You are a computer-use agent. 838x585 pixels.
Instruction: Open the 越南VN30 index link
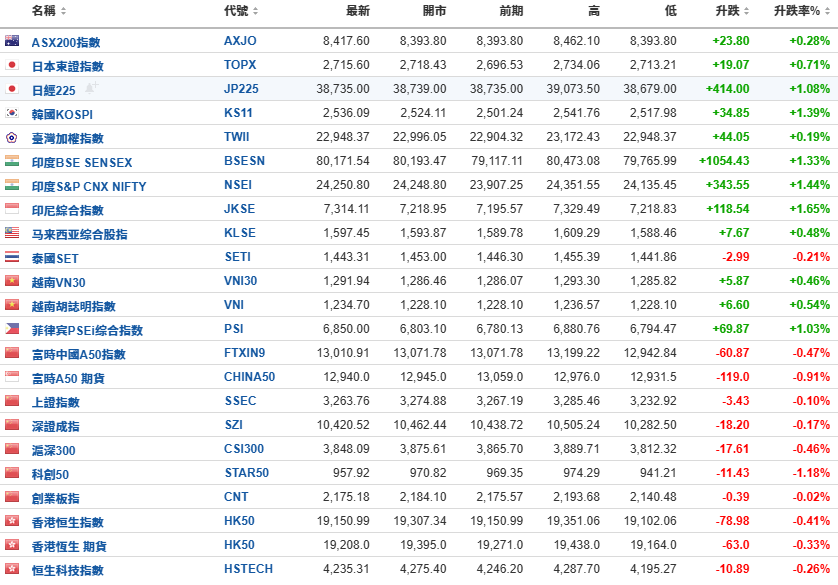(x=58, y=282)
